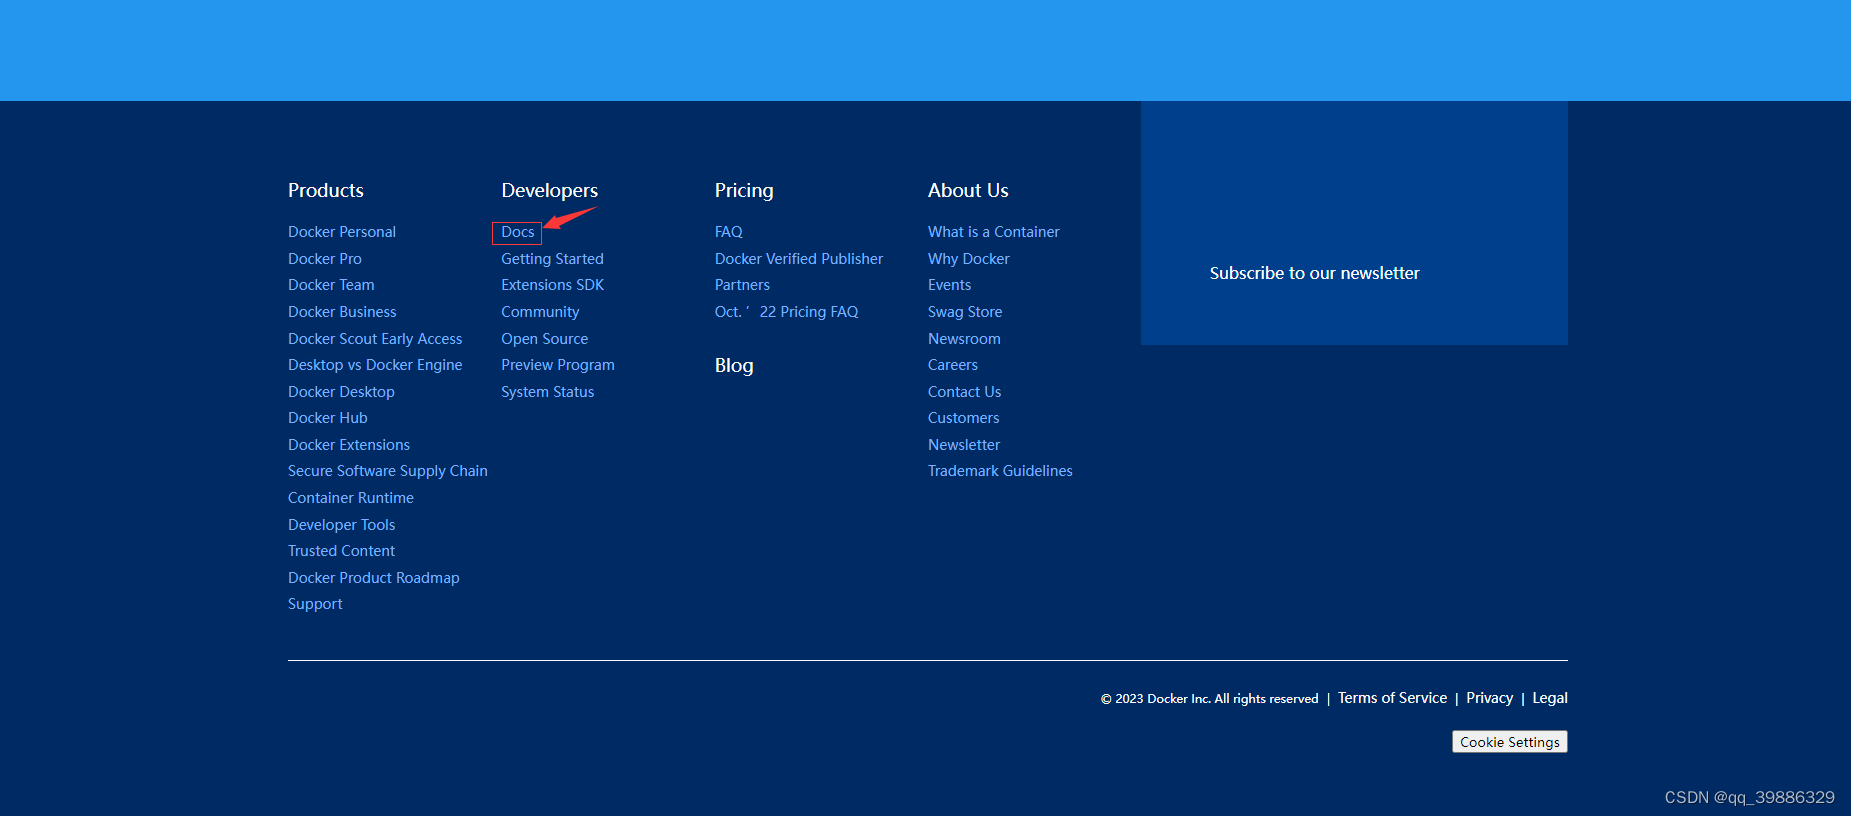Image resolution: width=1851 pixels, height=816 pixels.
Task: Open Docker Verified Publisher link
Action: [799, 259]
